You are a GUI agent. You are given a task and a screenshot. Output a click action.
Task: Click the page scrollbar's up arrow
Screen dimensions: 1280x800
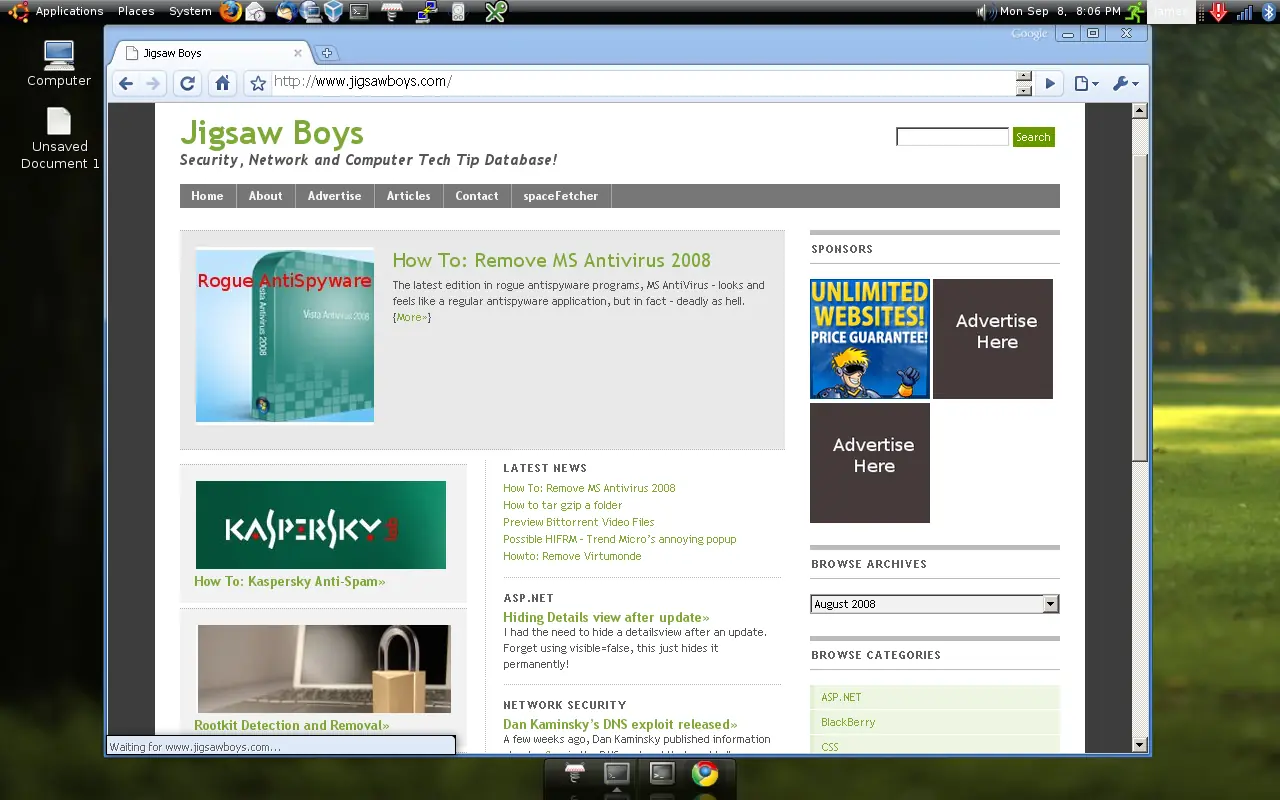[x=1140, y=111]
